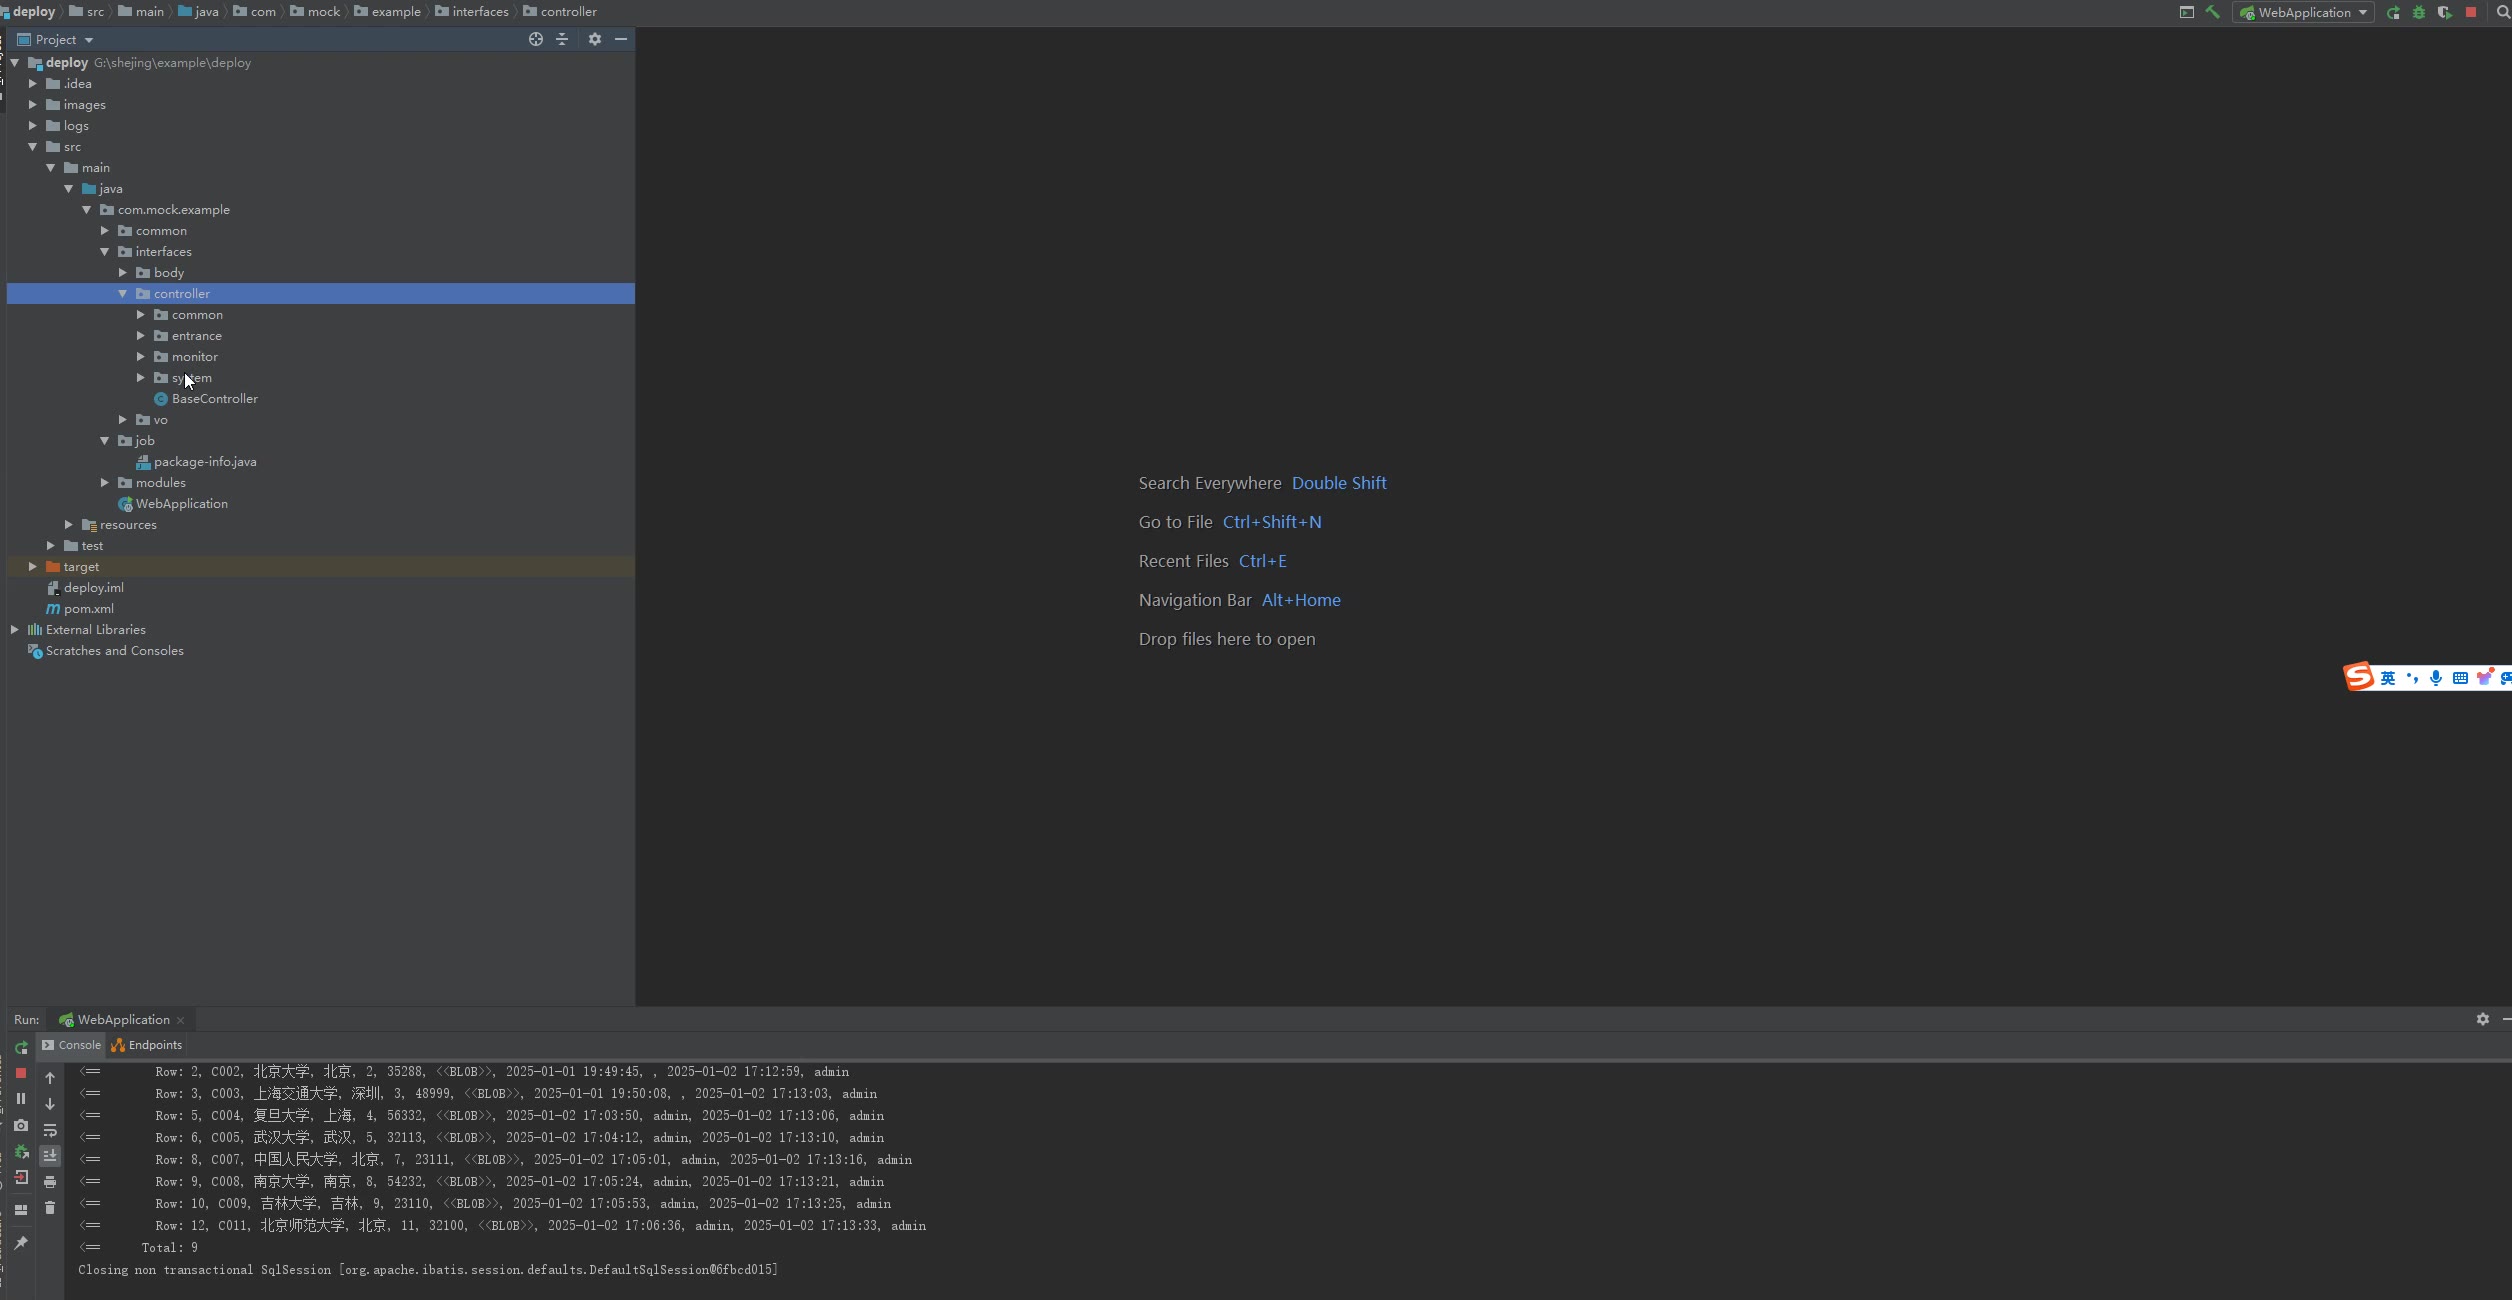
Task: Open the WebApplication run configuration dropdown
Action: [2304, 12]
